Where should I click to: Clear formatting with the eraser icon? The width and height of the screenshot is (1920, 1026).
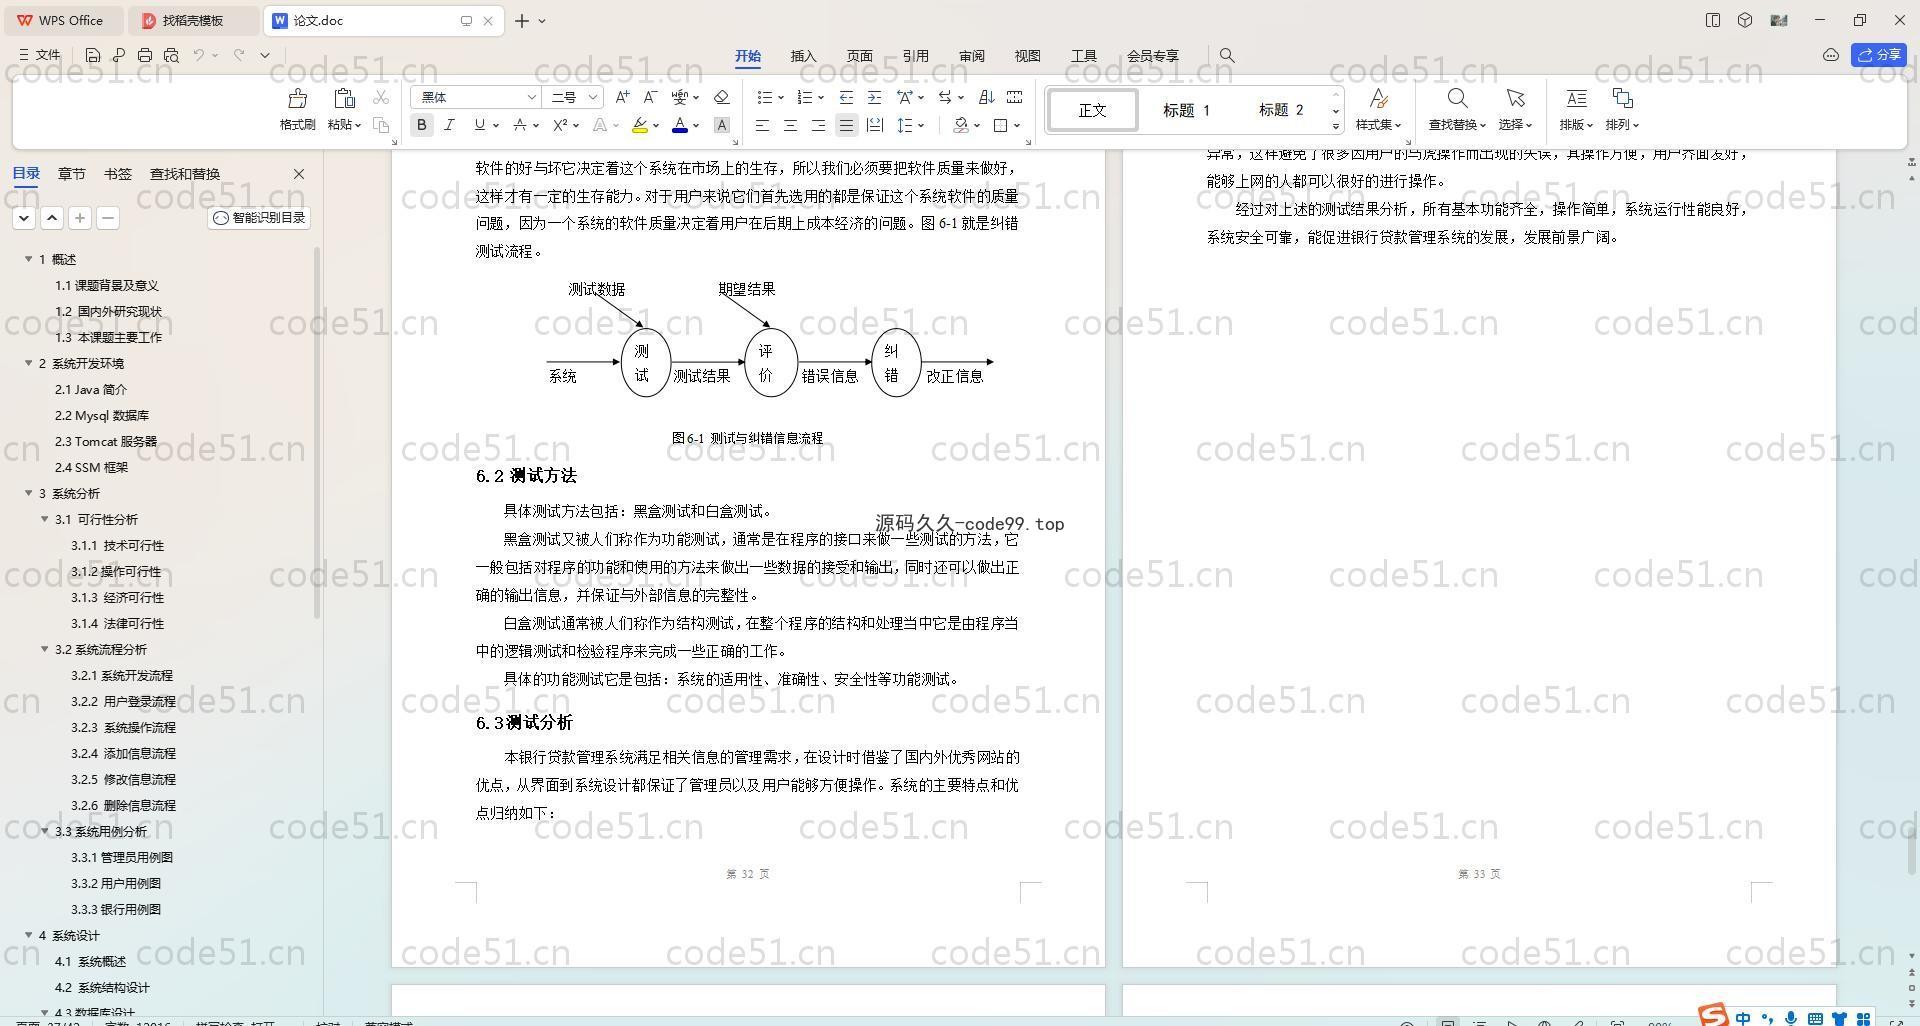tap(721, 97)
